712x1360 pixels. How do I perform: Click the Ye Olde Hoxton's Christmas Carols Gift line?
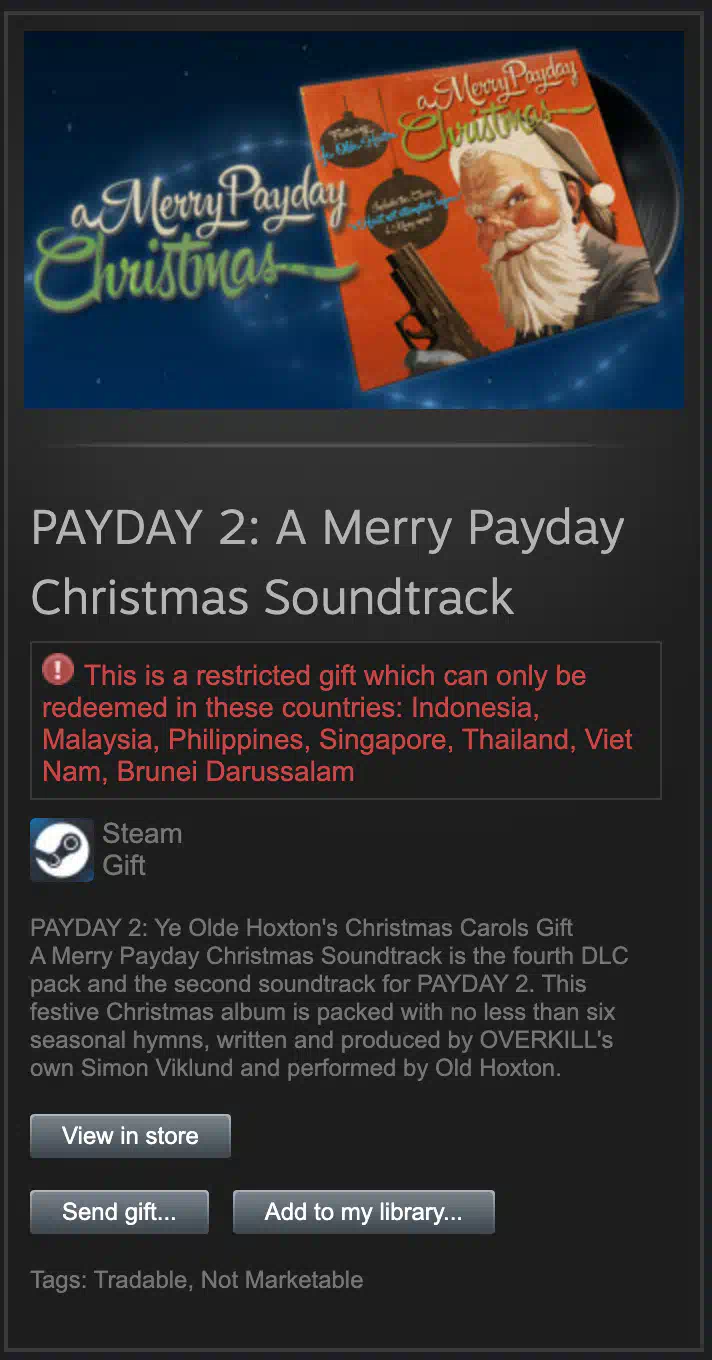click(302, 927)
